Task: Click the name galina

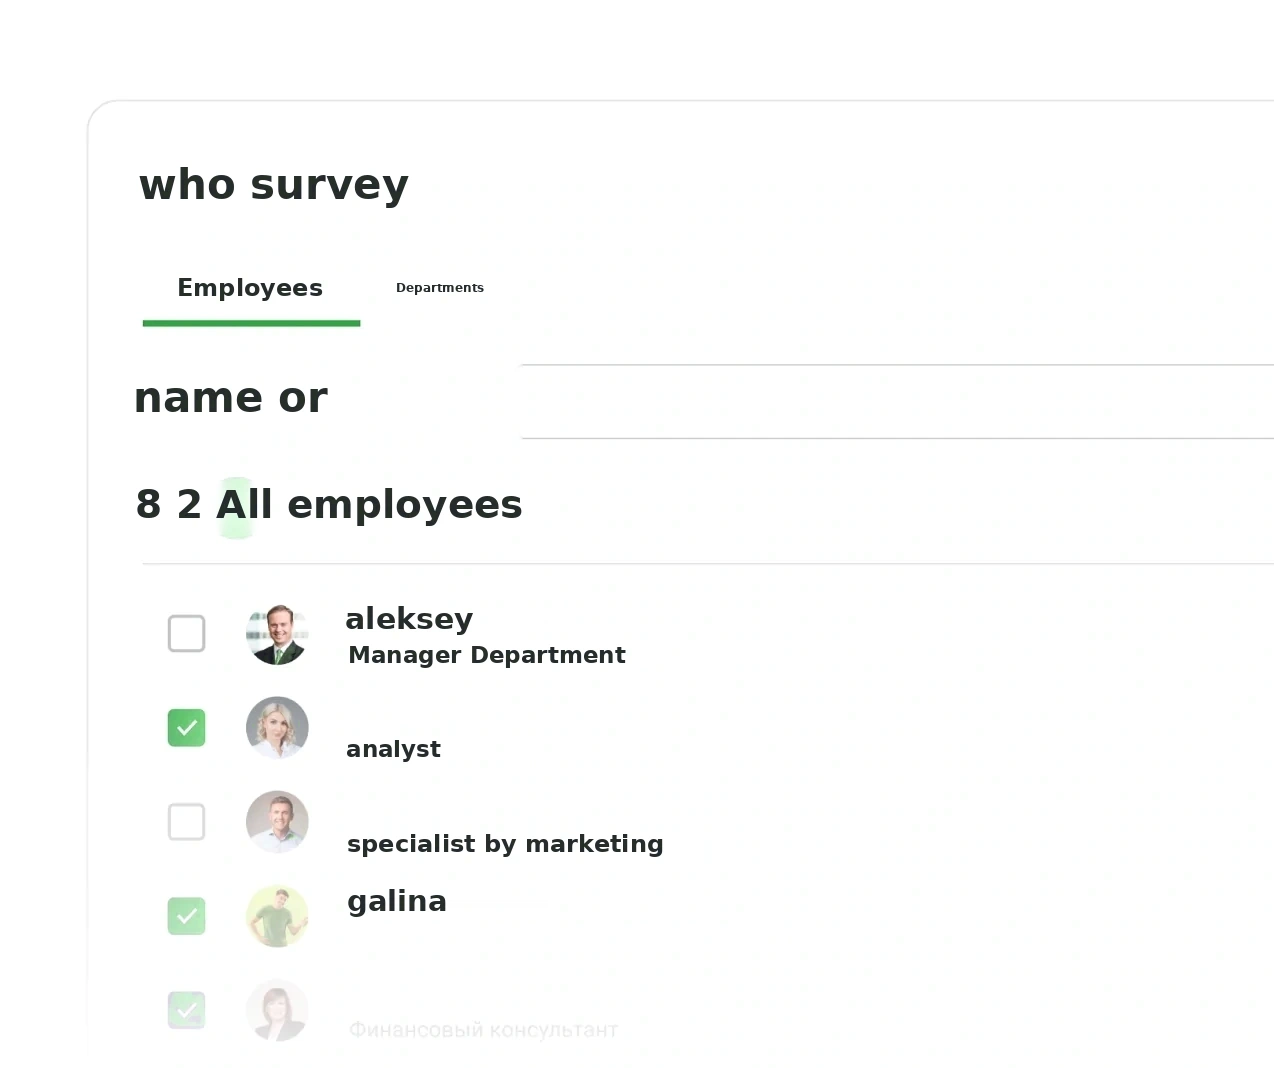Action: [397, 902]
